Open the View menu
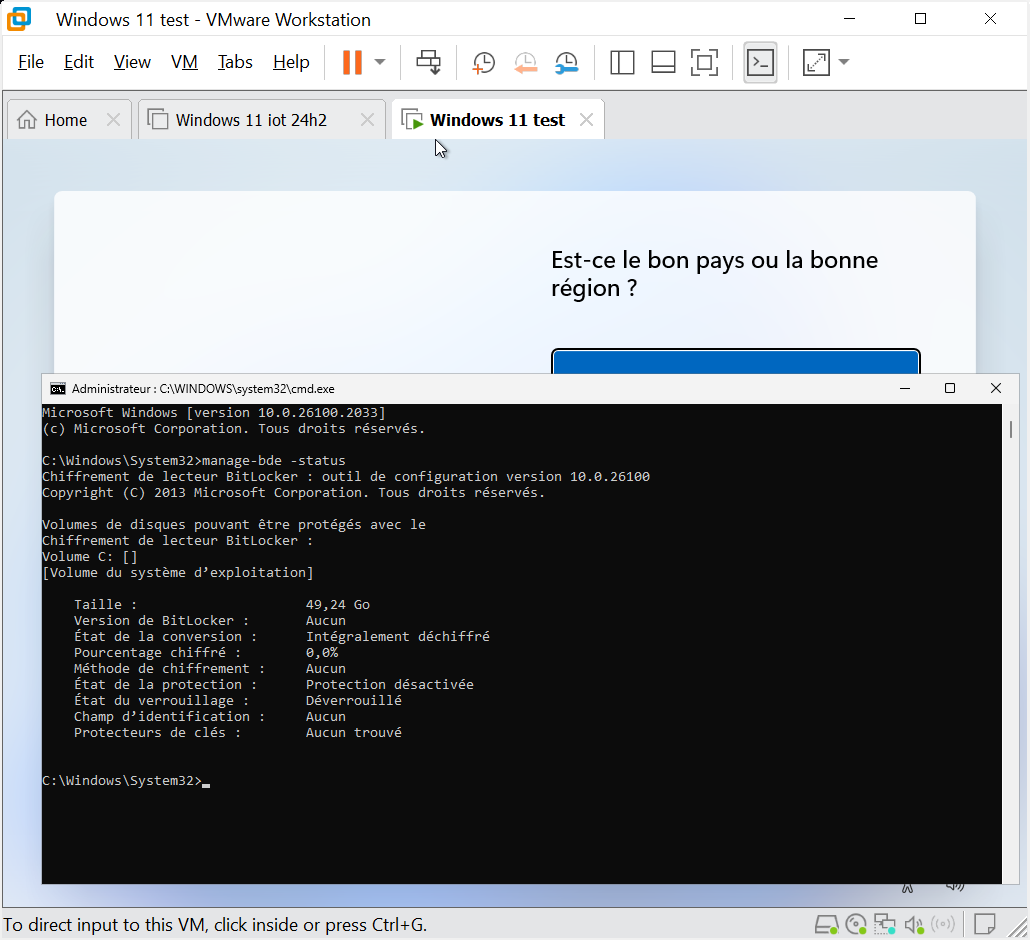The image size is (1030, 940). 132,62
